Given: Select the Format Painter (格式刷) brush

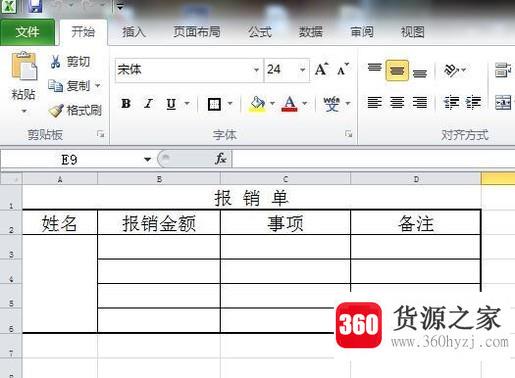Looking at the screenshot, I should click(75, 110).
